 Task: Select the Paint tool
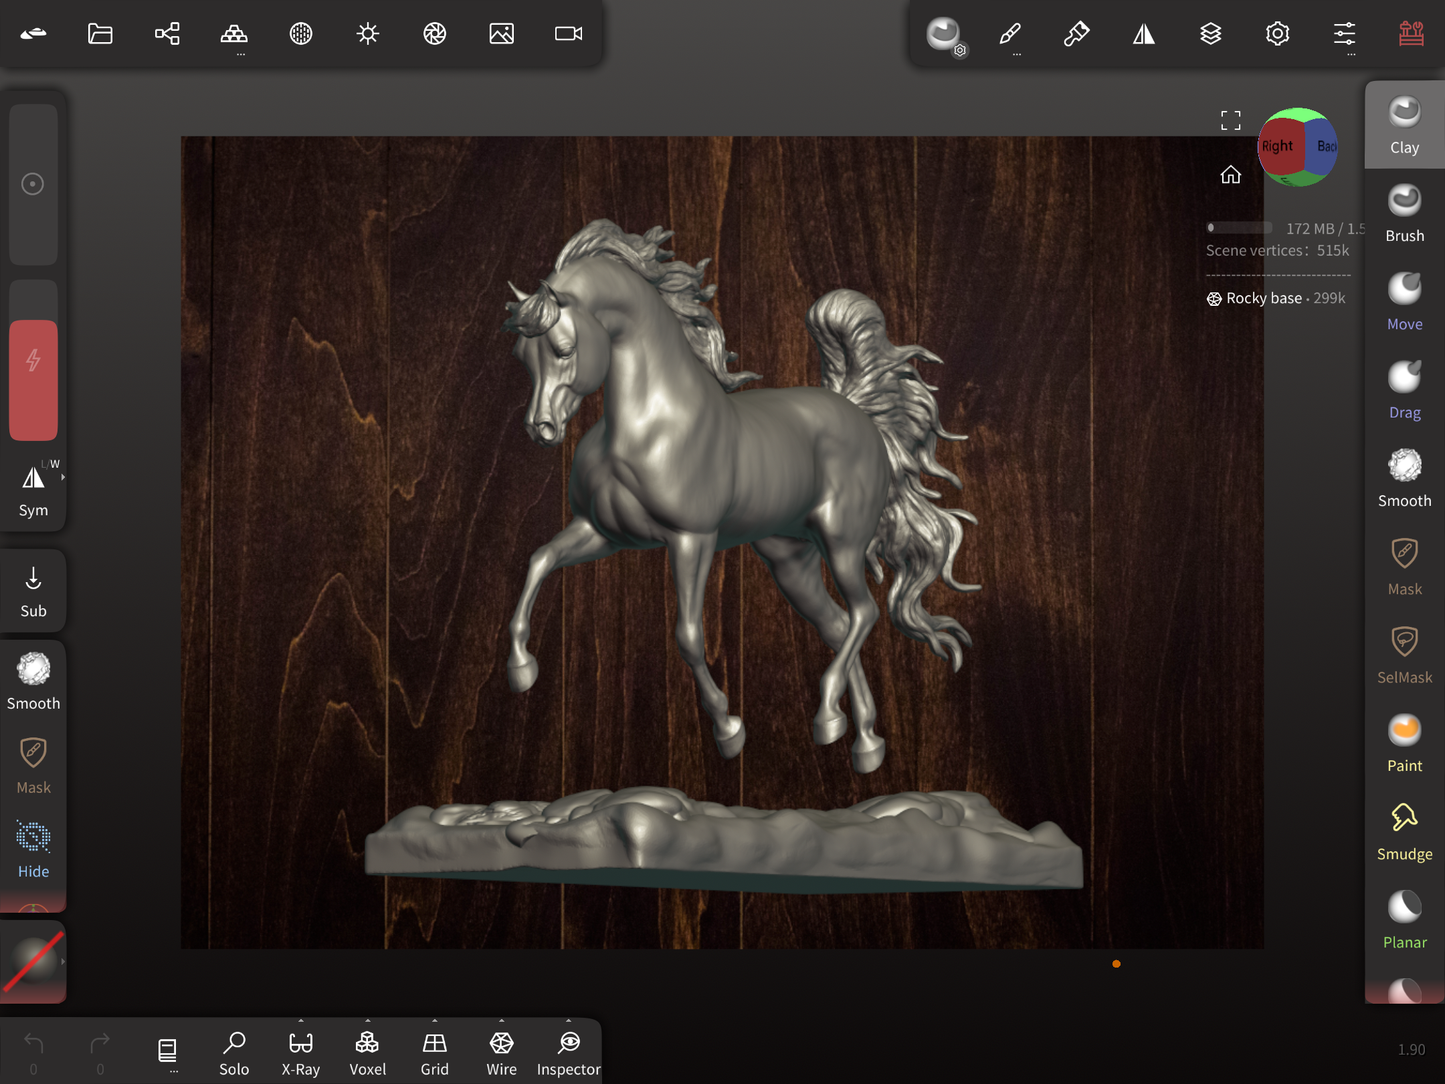tap(1404, 743)
